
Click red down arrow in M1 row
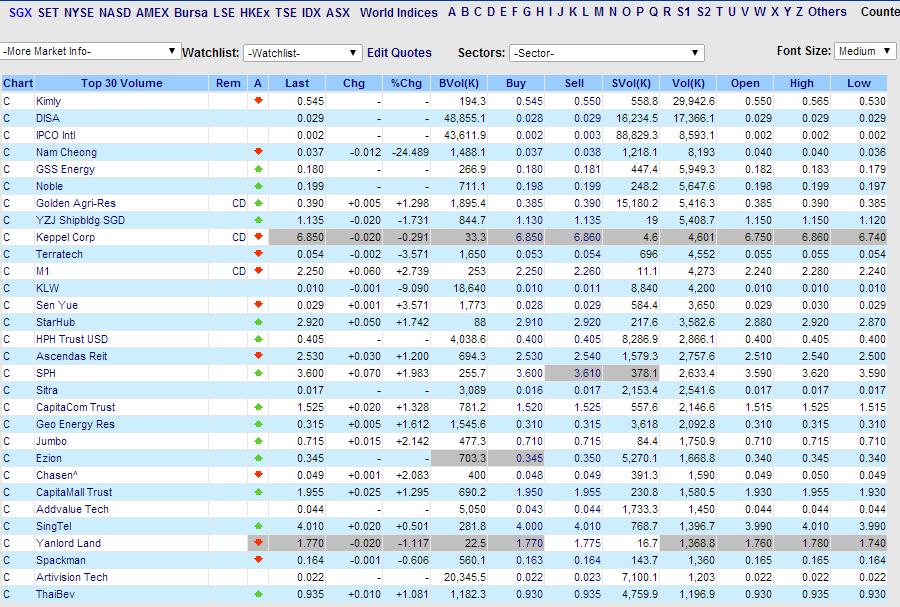(x=258, y=270)
